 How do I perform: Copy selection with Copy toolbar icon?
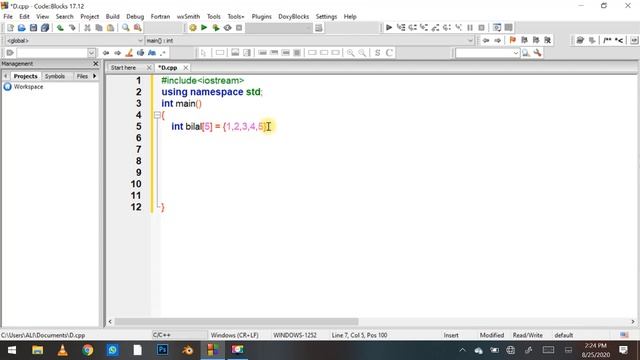click(x=99, y=28)
